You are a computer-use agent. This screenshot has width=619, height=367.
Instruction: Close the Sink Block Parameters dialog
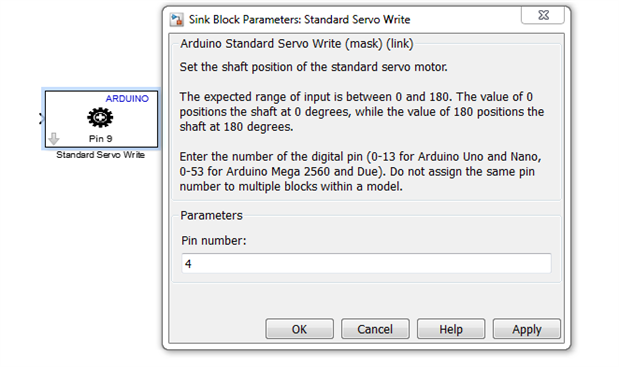pyautogui.click(x=543, y=15)
